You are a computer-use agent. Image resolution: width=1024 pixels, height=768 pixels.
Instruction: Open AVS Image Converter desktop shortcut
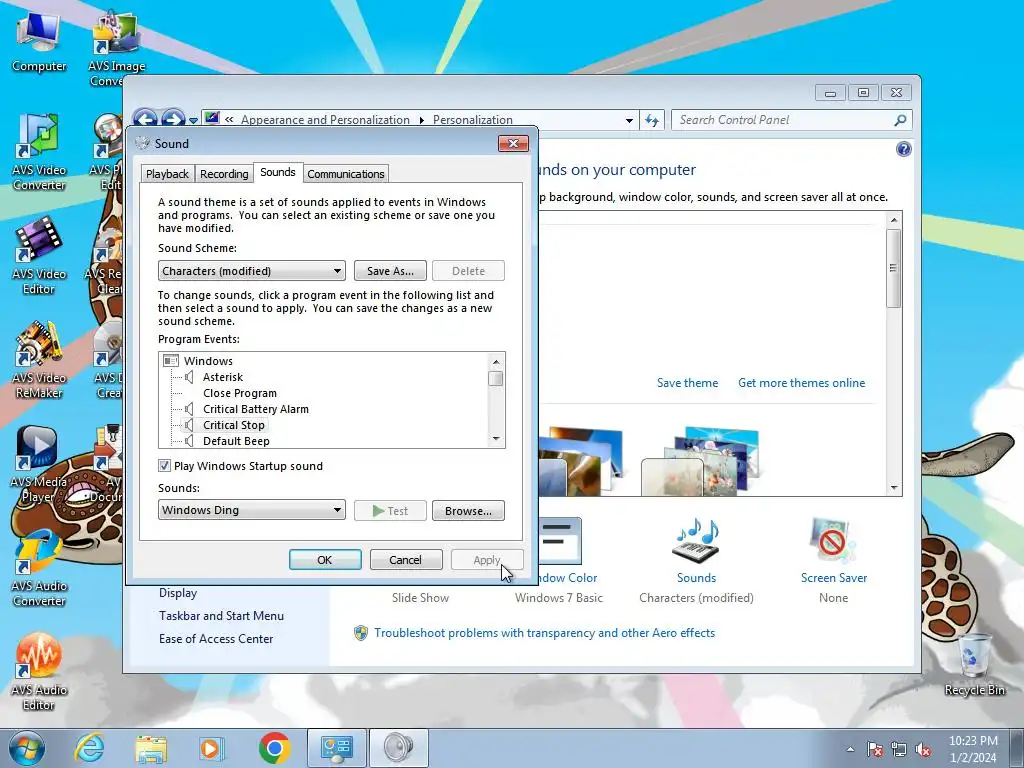pyautogui.click(x=116, y=48)
